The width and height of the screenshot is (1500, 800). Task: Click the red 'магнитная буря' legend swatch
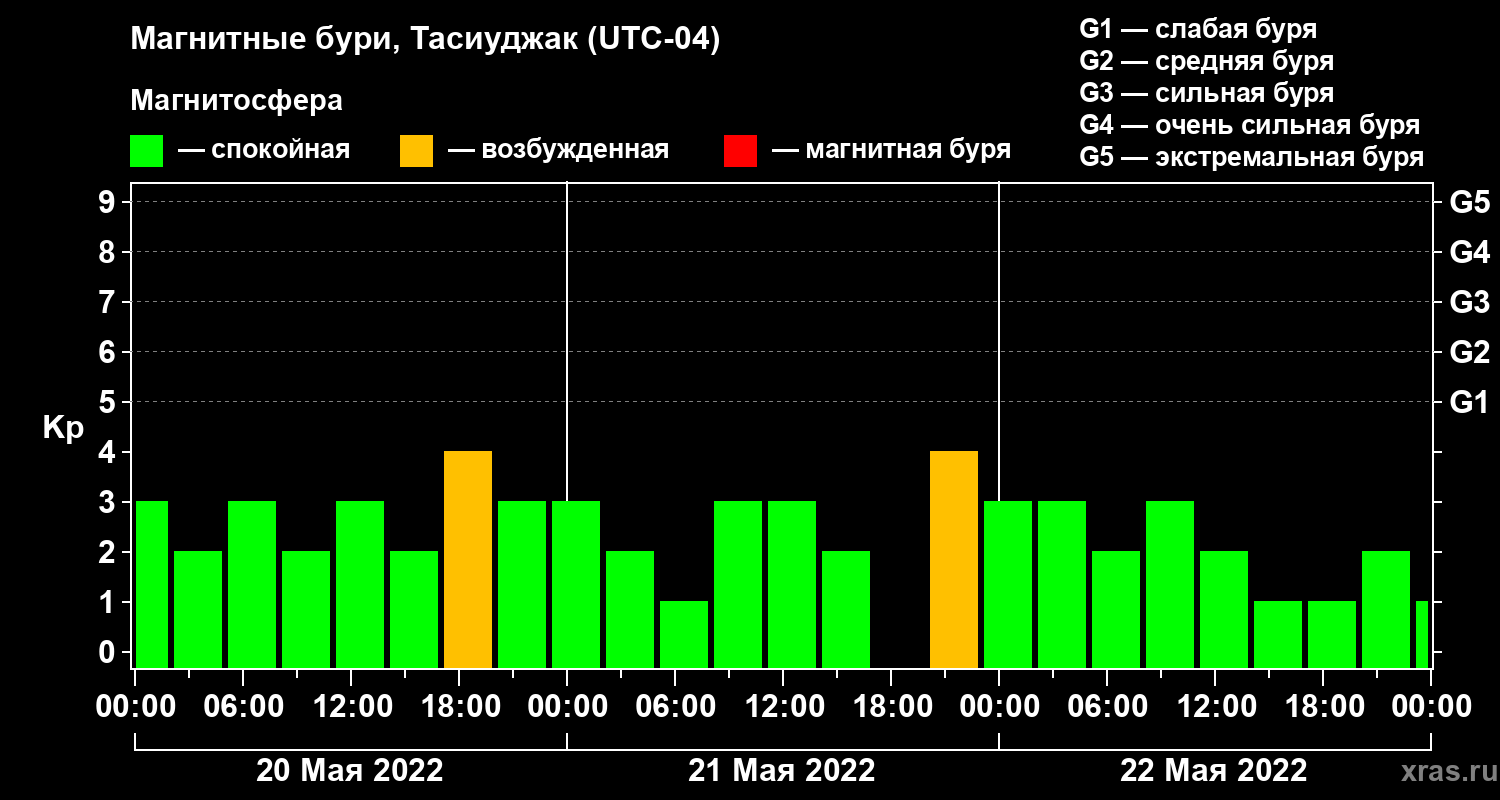[740, 151]
